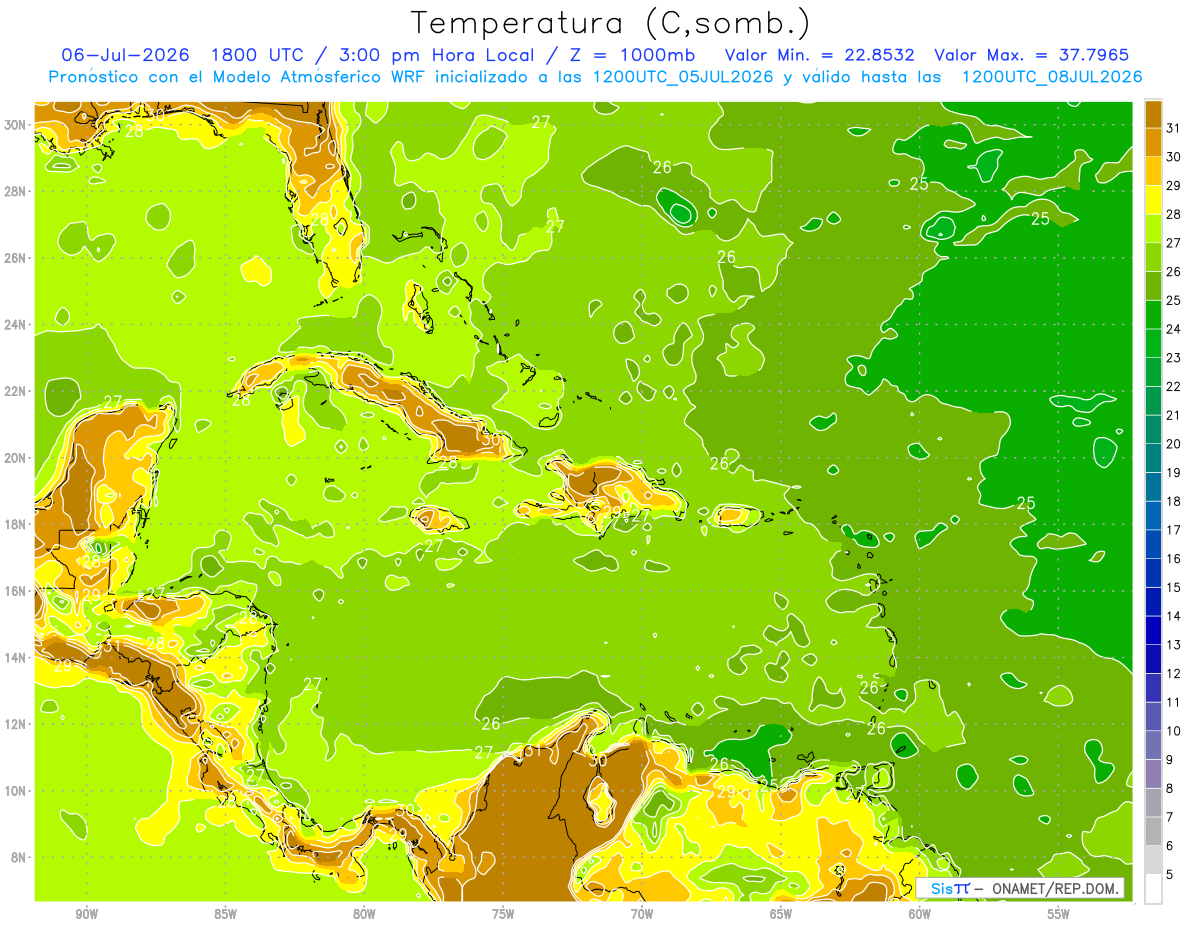The height and width of the screenshot is (927, 1200).
Task: Click the '28N' latitude axis label
Action: click(17, 191)
